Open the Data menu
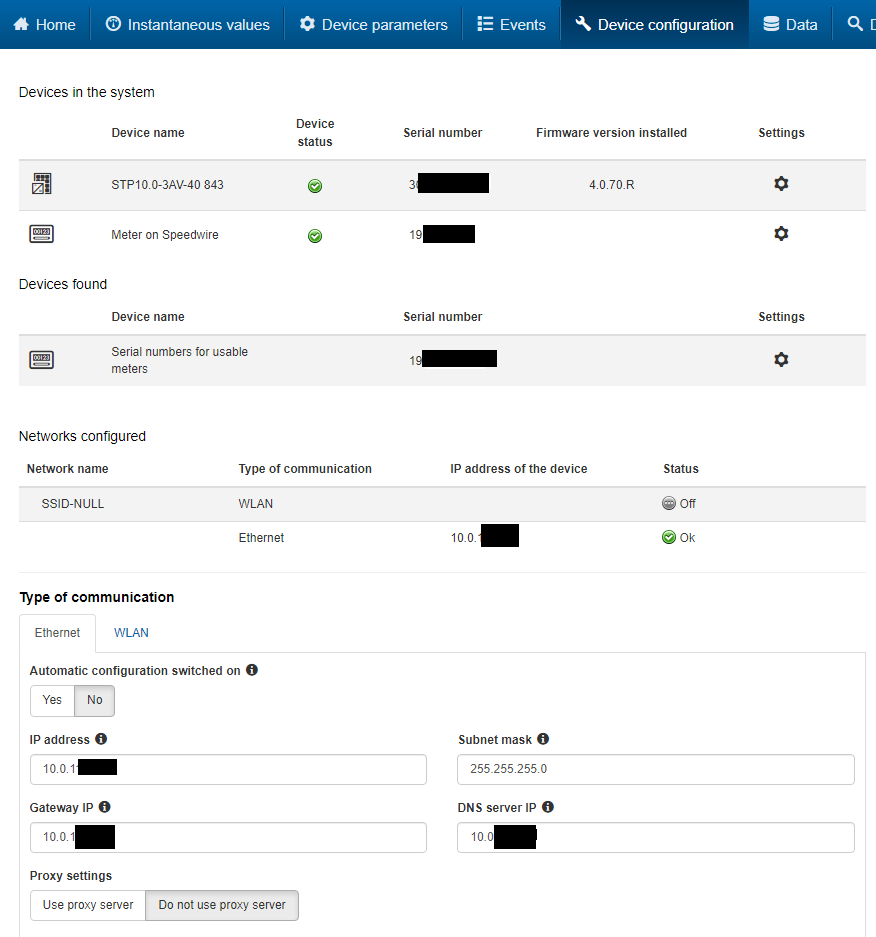This screenshot has height=937, width=876. (790, 25)
